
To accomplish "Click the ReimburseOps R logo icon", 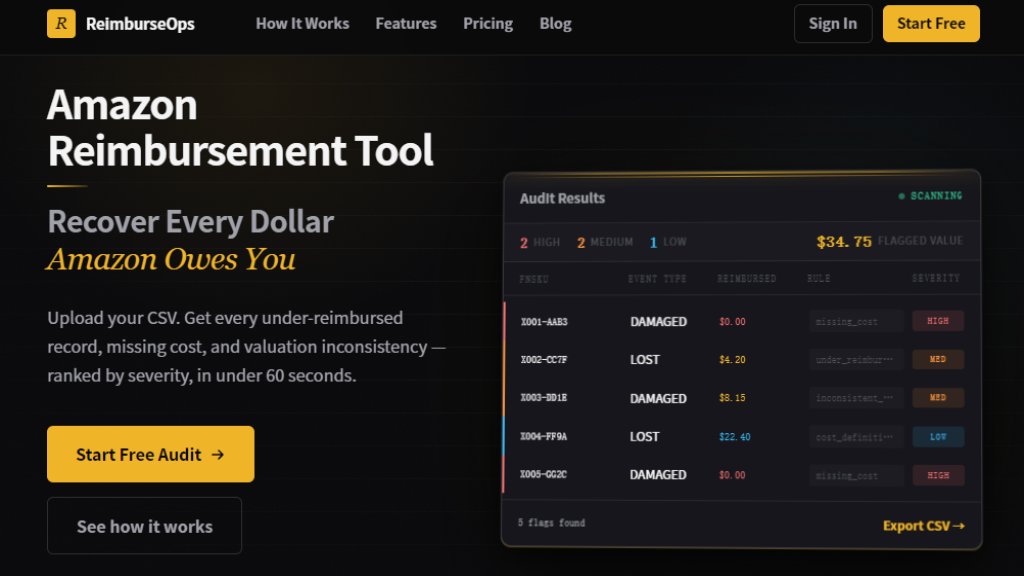I will coord(61,24).
